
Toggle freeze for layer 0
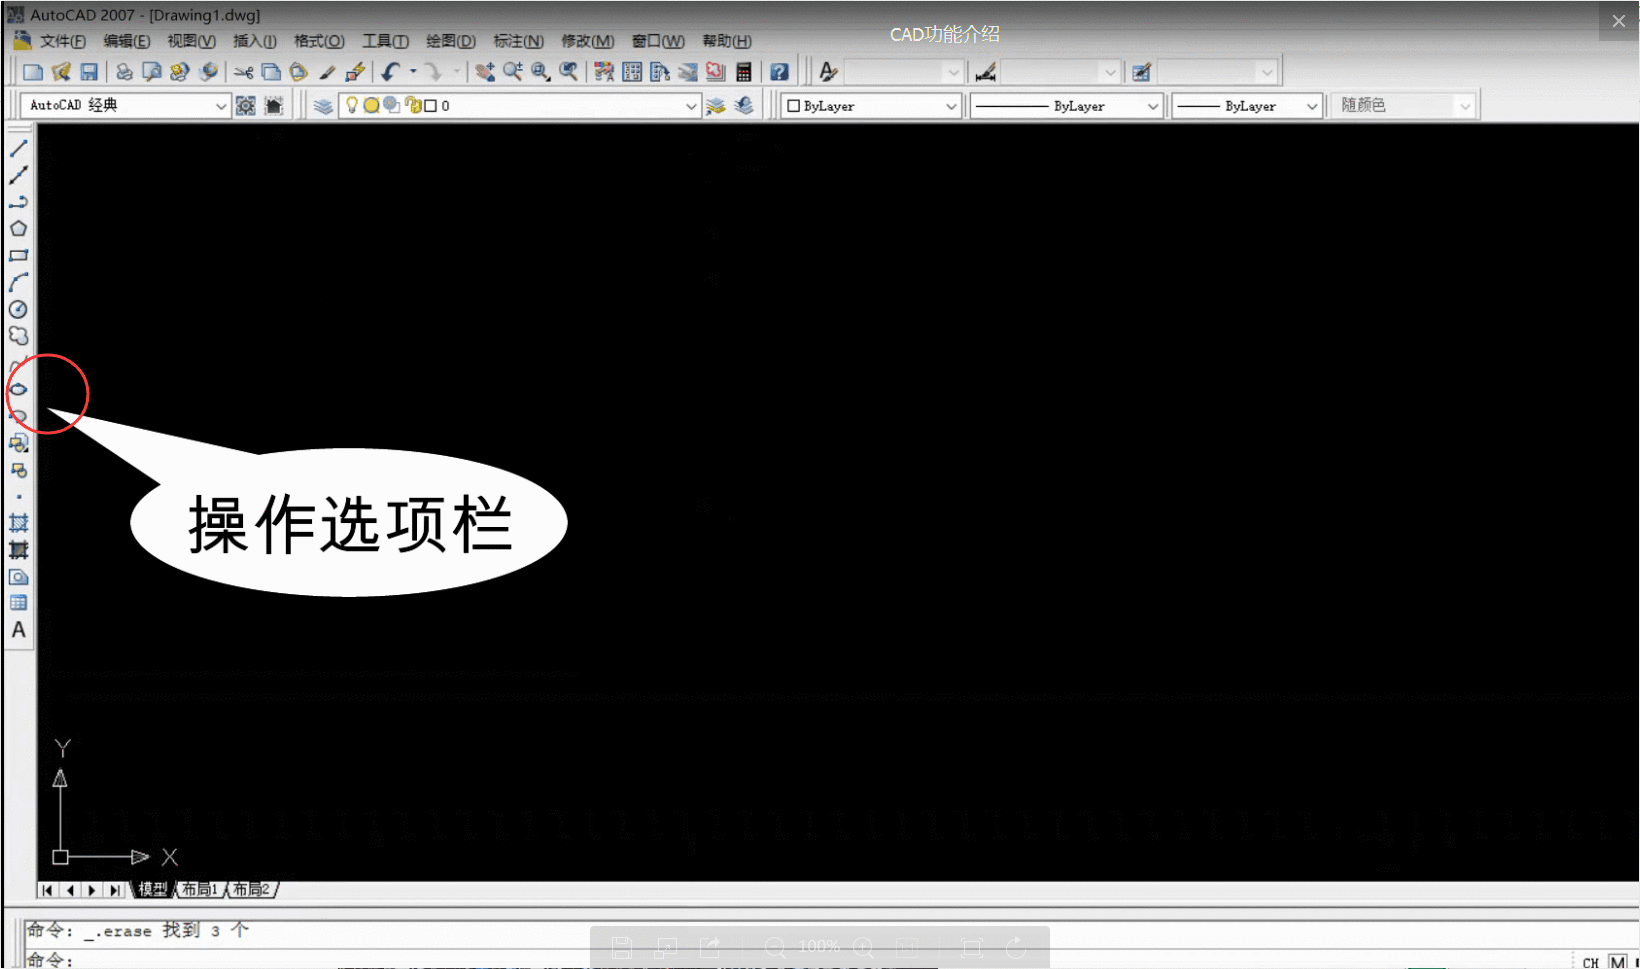point(371,104)
